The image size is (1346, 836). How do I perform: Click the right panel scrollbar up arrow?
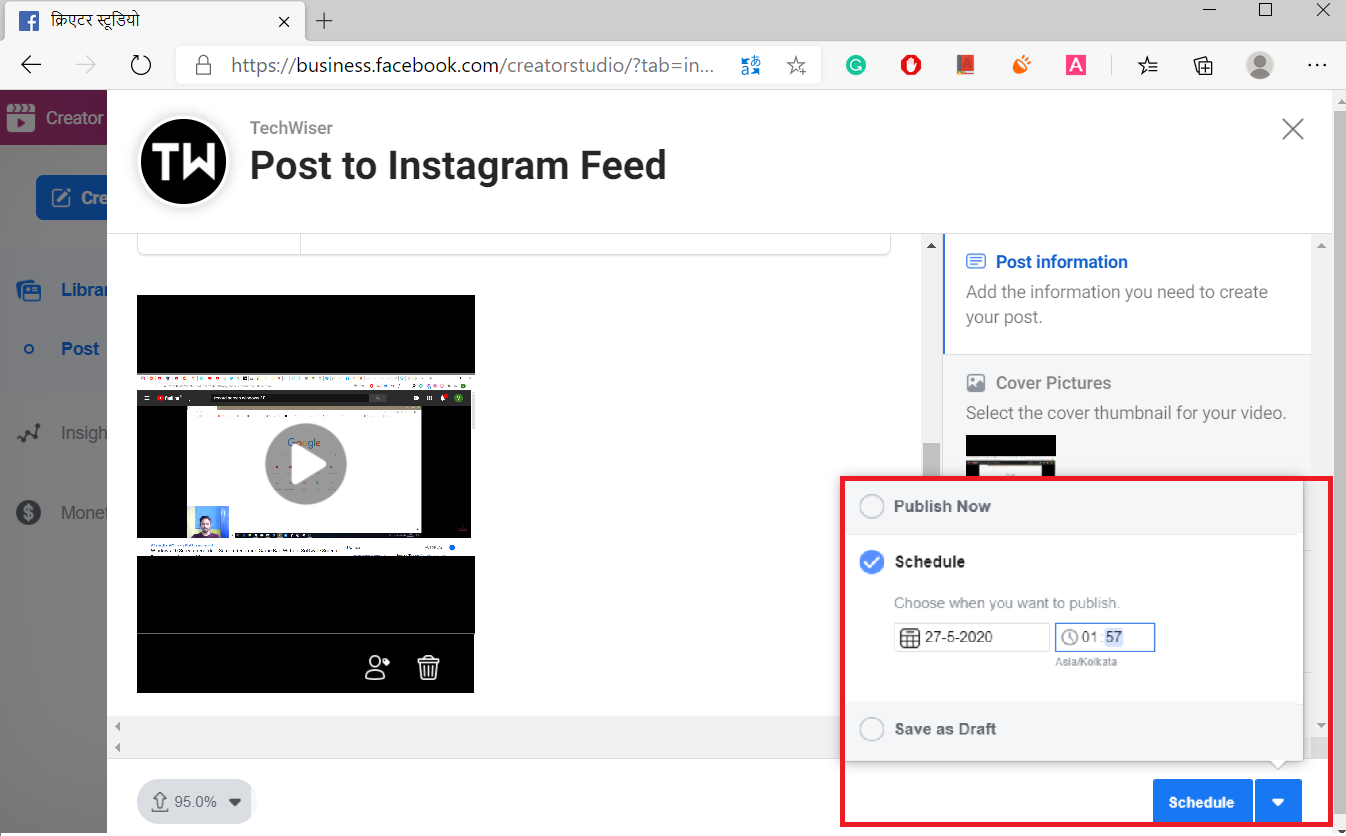click(1320, 246)
